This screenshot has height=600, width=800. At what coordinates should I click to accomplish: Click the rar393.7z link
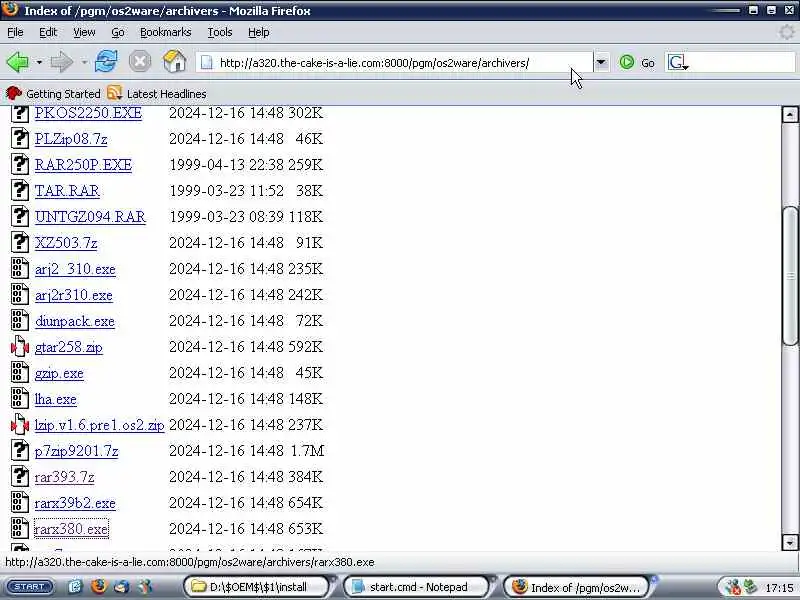tap(64, 477)
